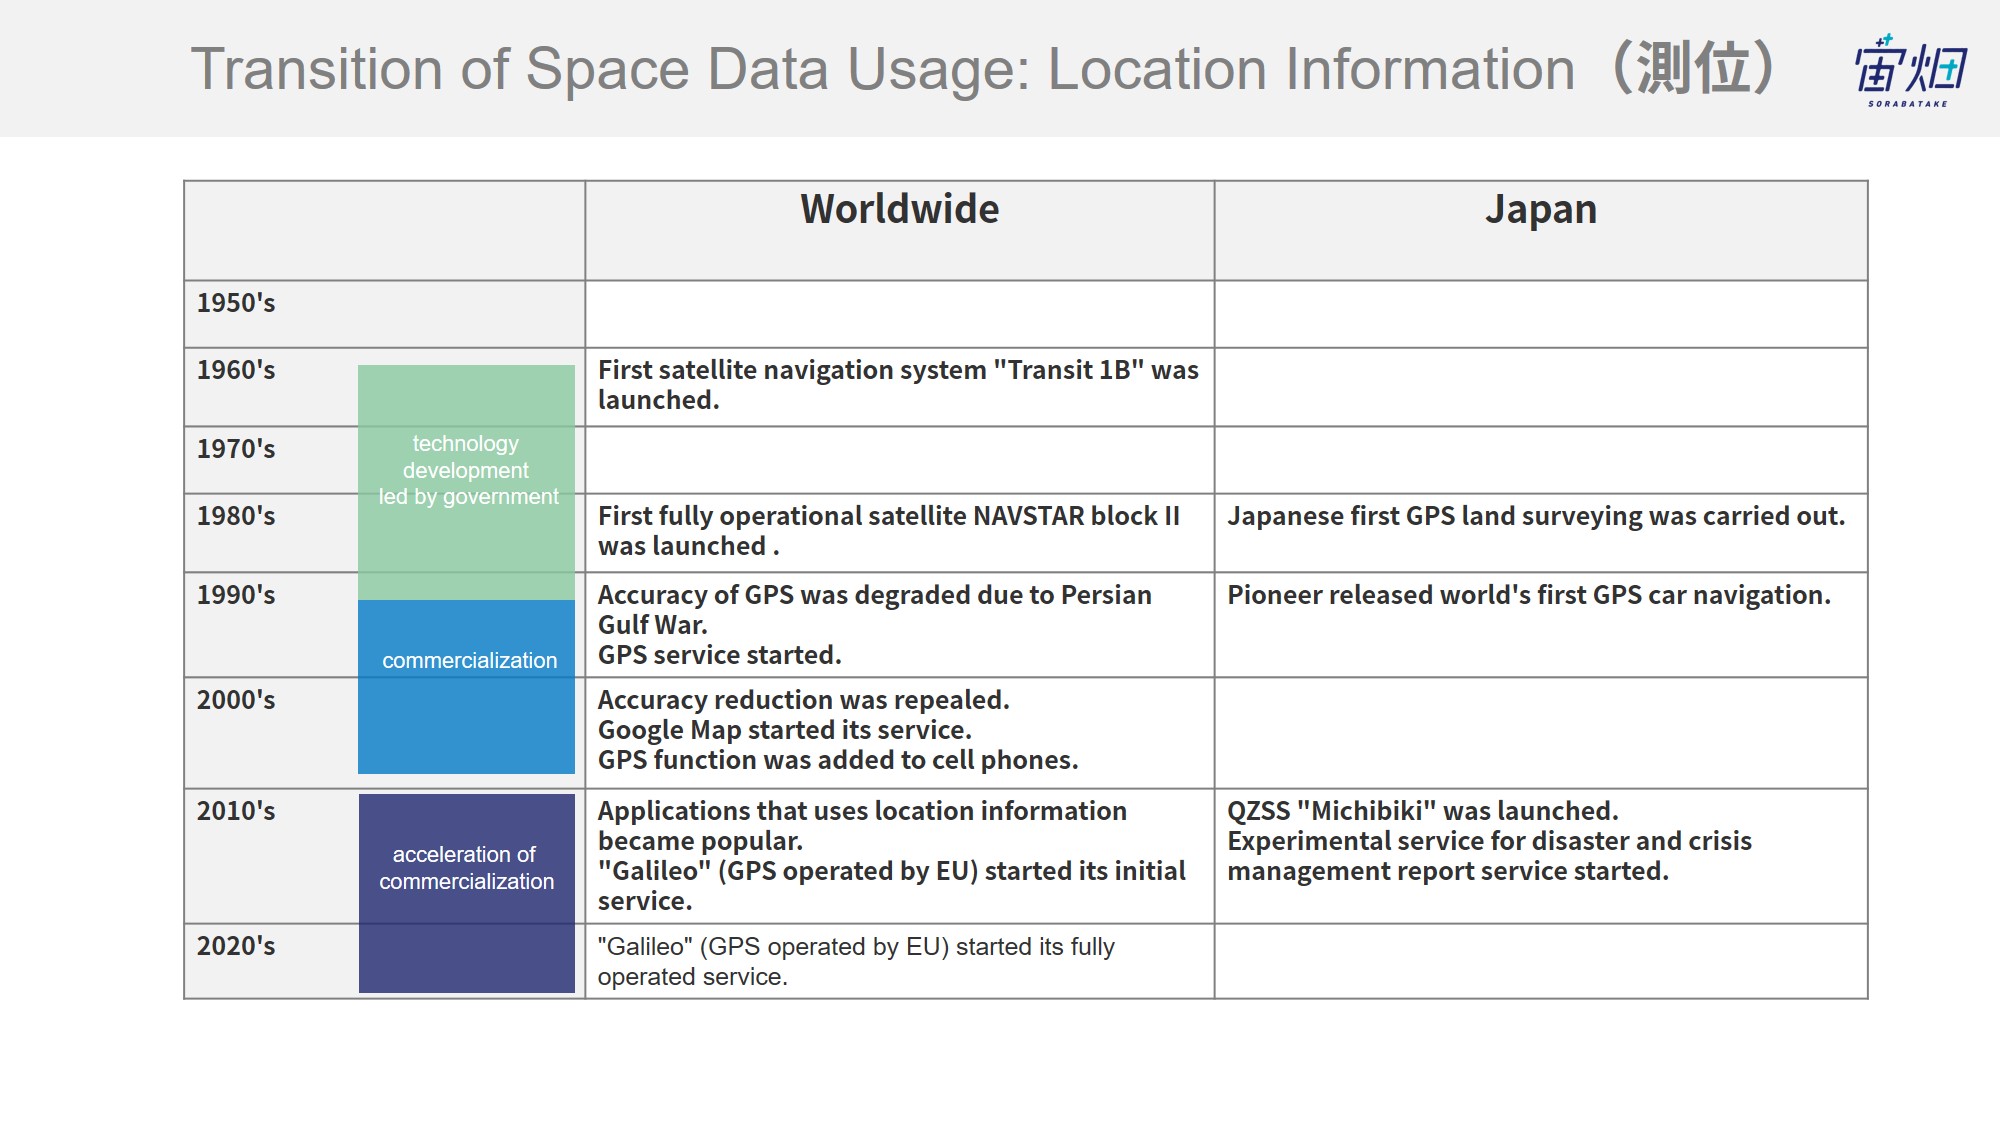
Task: Click the Galileo fully operated service cell
Action: [x=899, y=961]
